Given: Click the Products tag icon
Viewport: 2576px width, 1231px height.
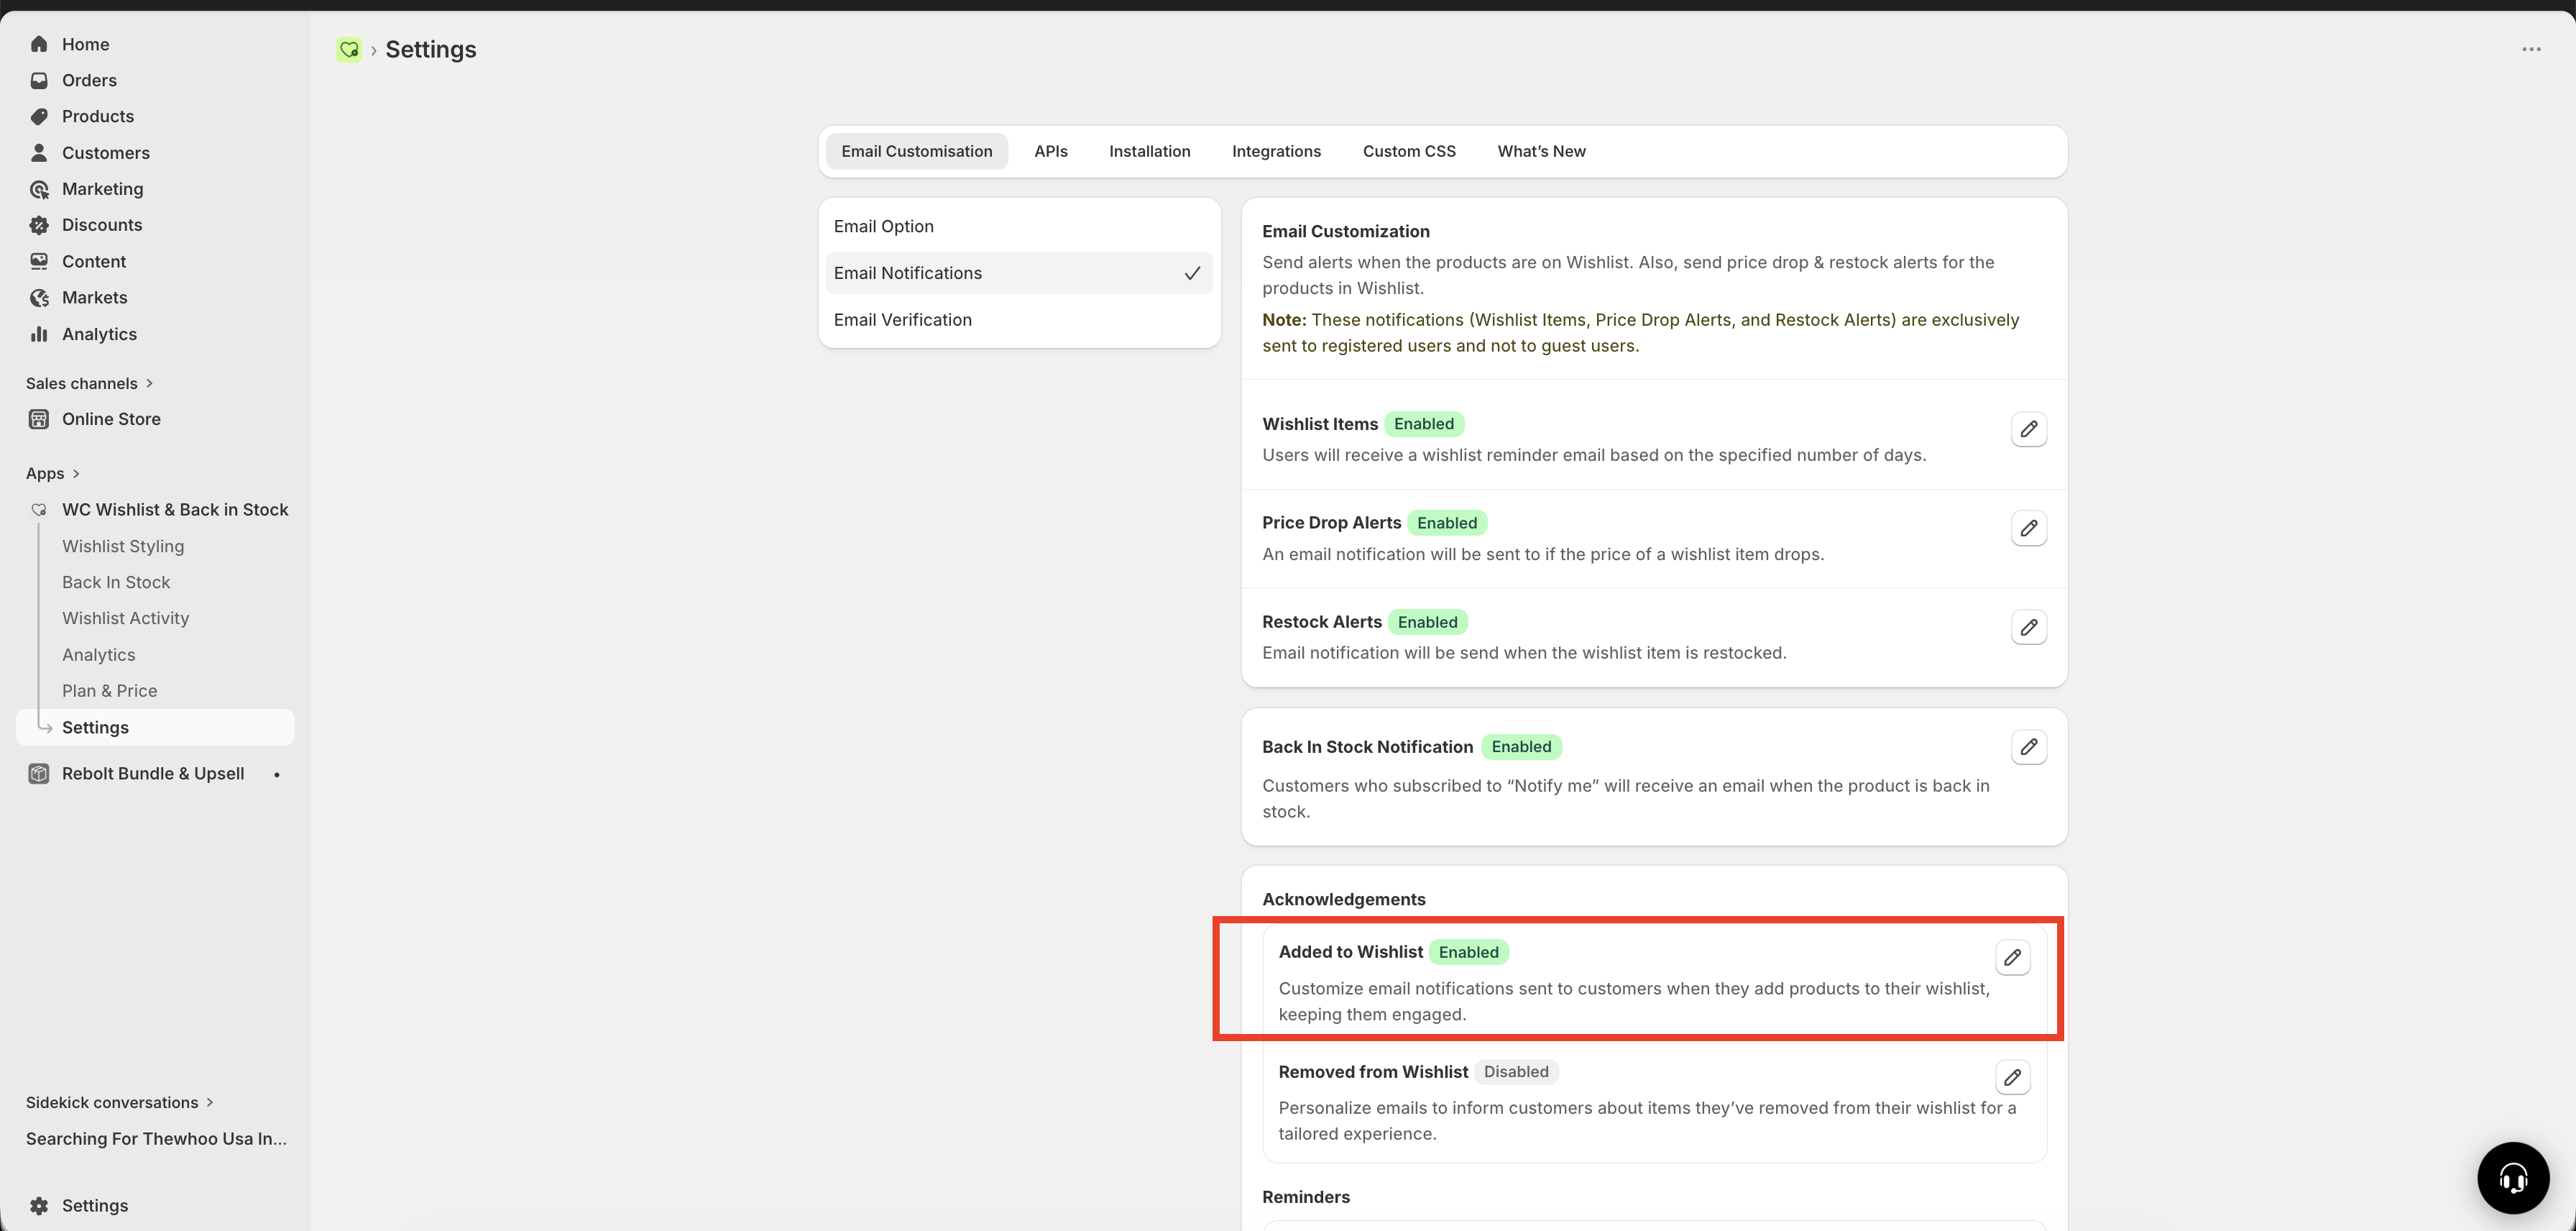Looking at the screenshot, I should [39, 116].
